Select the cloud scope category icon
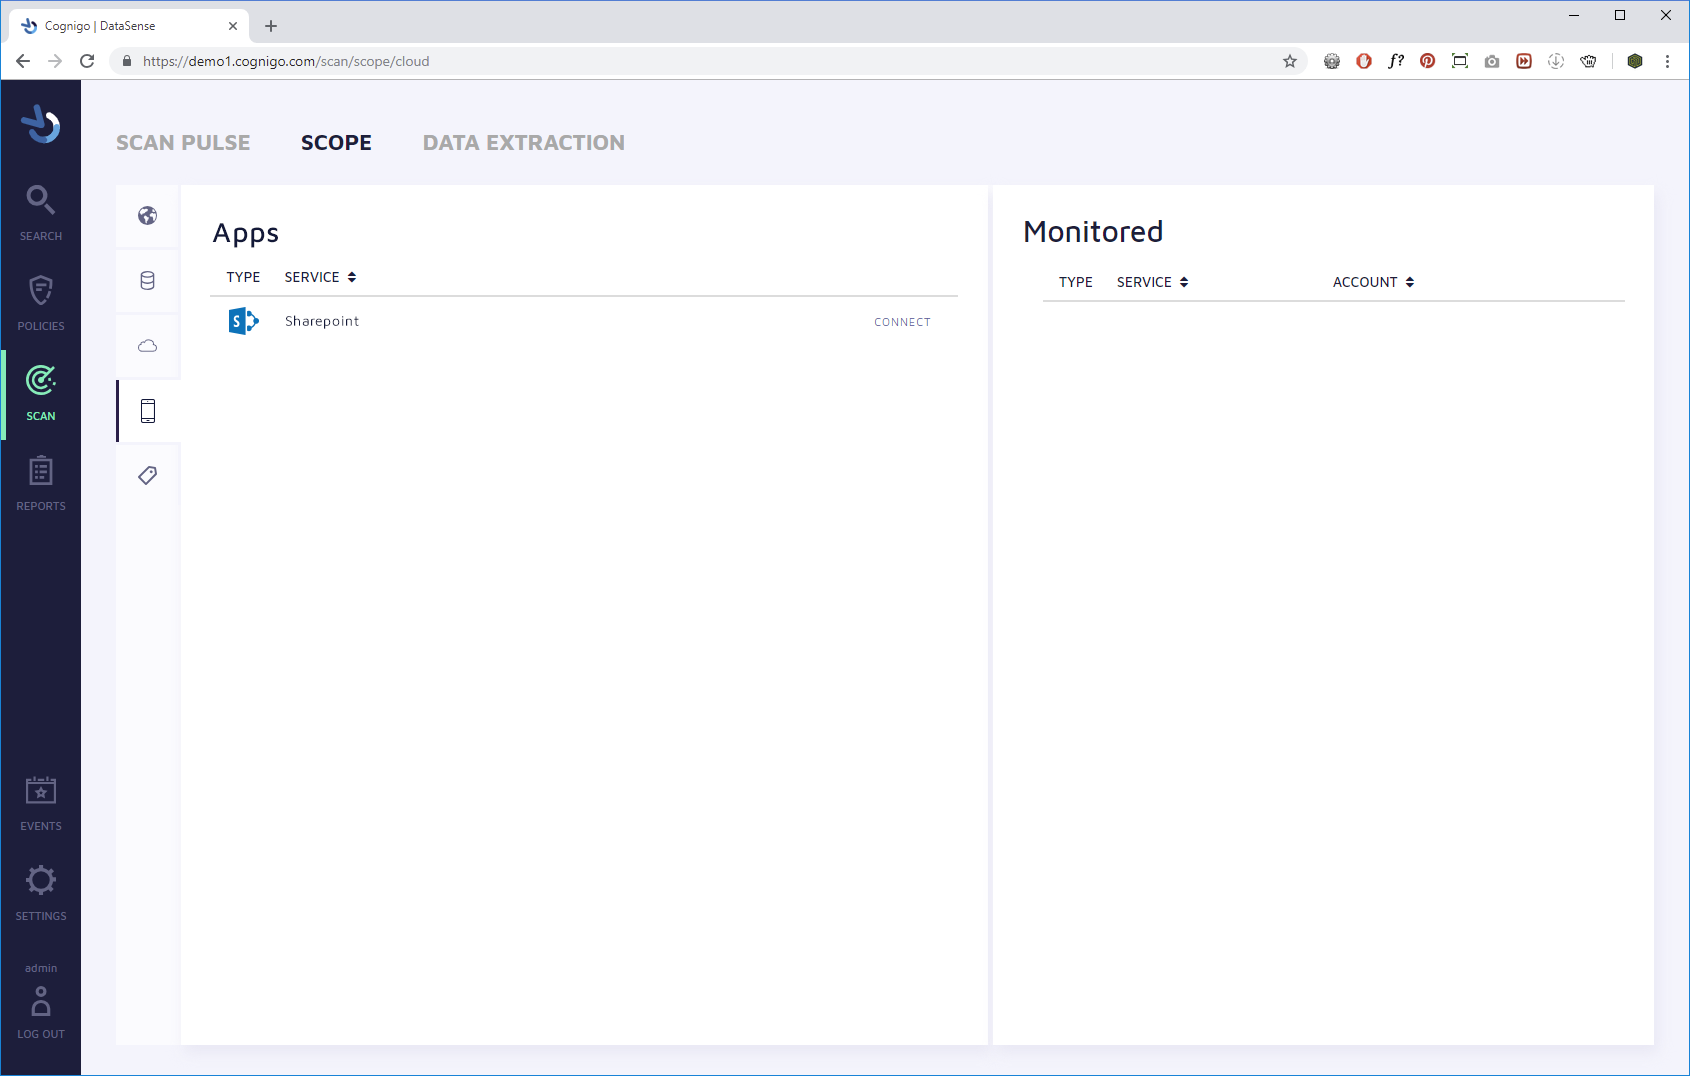Viewport: 1690px width, 1076px height. (148, 346)
